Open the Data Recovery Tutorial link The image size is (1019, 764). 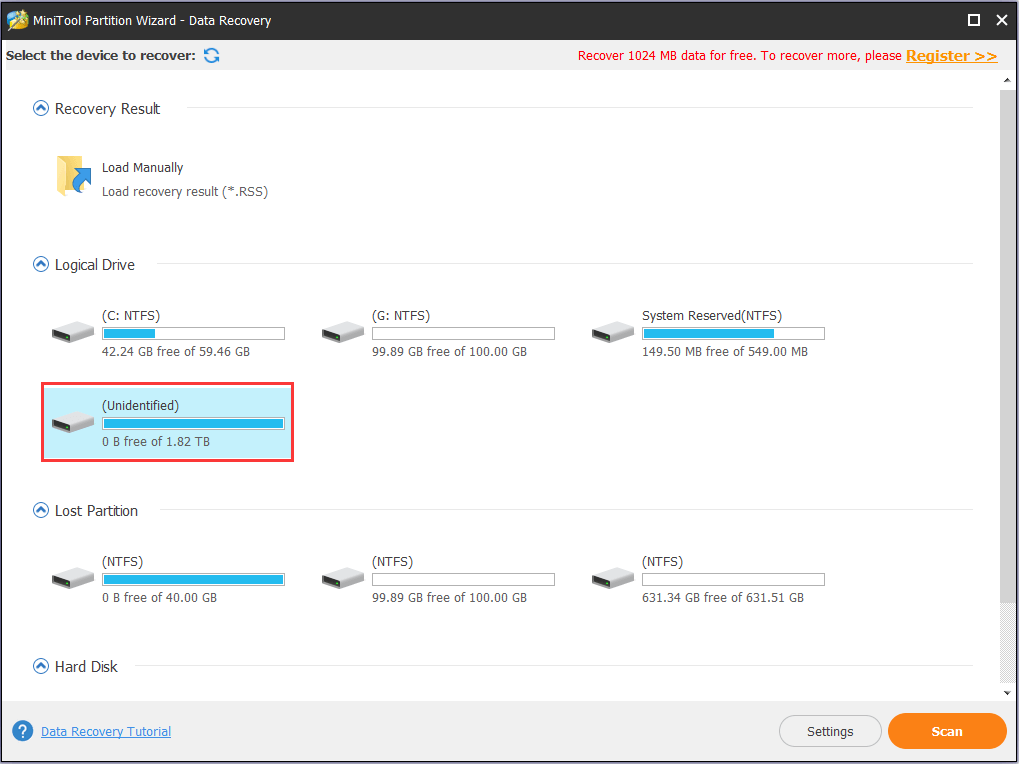[x=106, y=732]
